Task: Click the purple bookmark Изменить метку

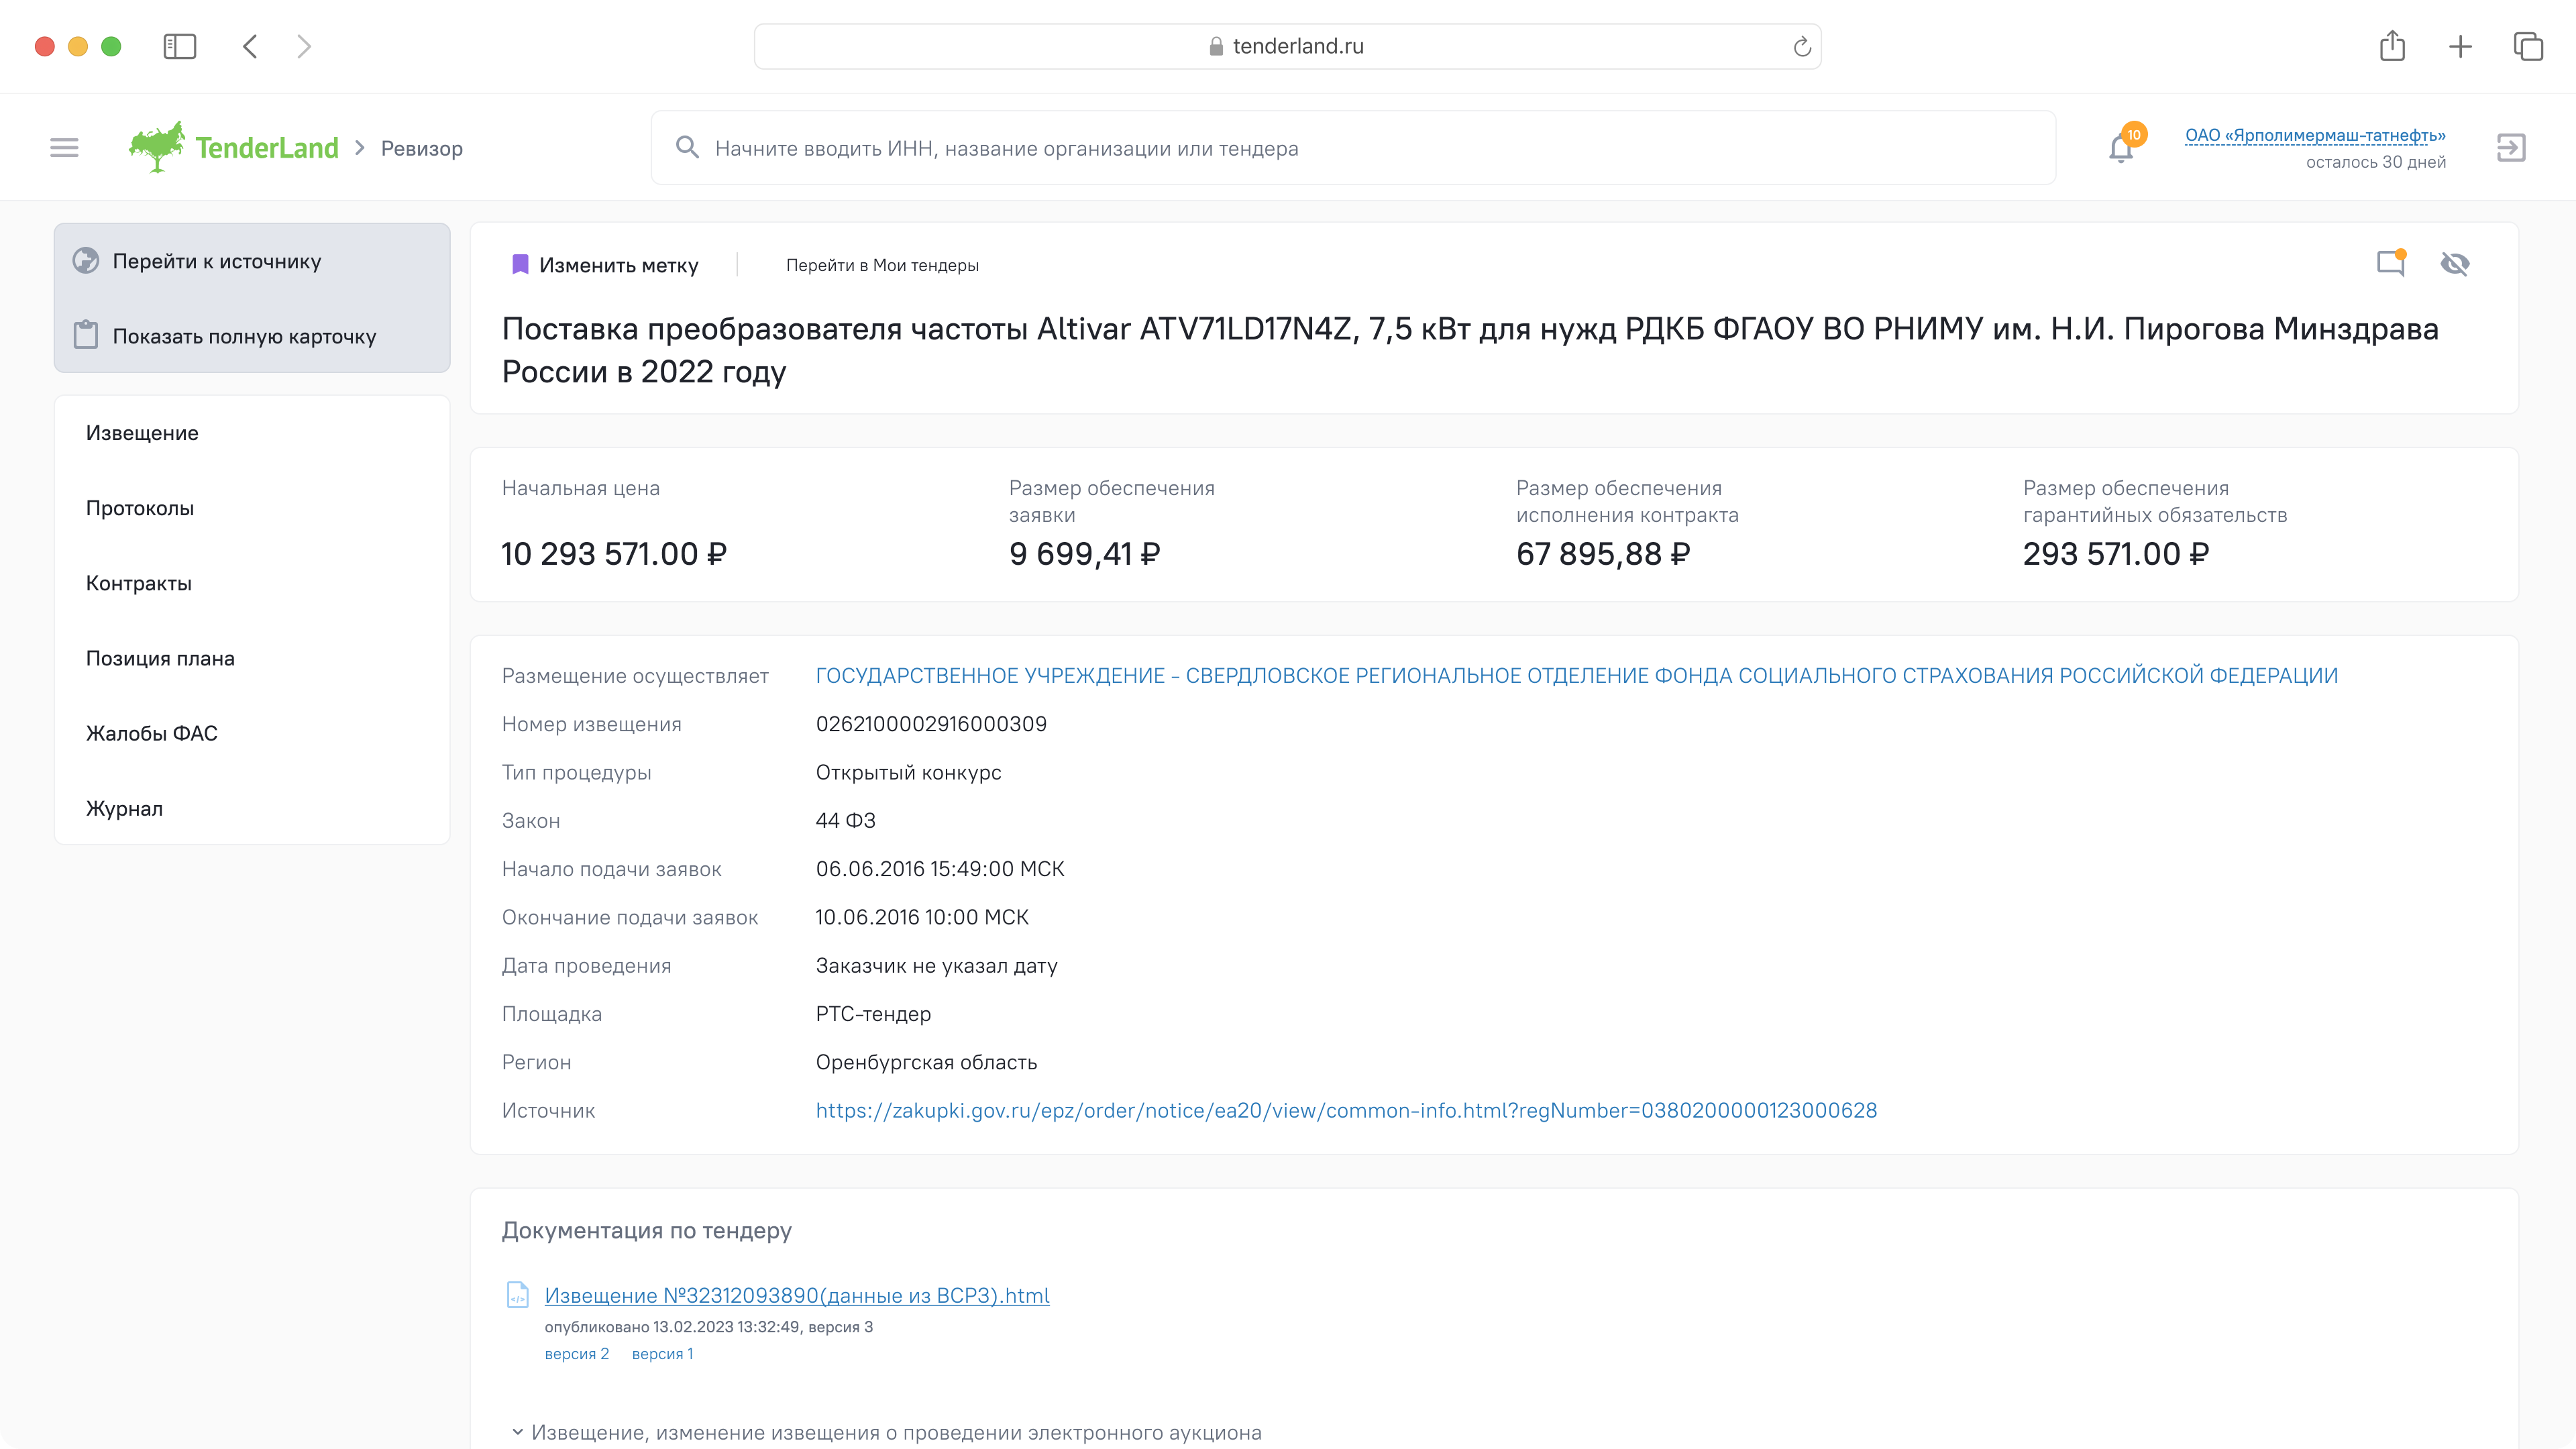Action: coord(605,265)
